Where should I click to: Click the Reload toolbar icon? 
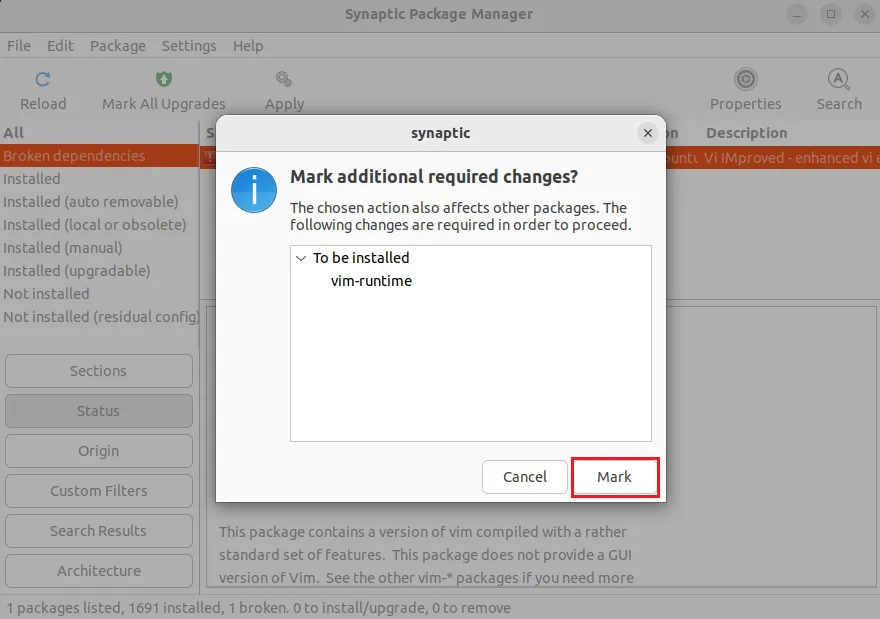tap(43, 80)
